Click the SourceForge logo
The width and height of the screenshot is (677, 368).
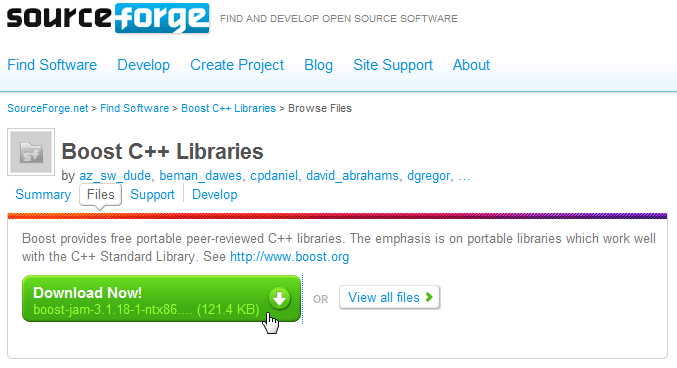108,18
